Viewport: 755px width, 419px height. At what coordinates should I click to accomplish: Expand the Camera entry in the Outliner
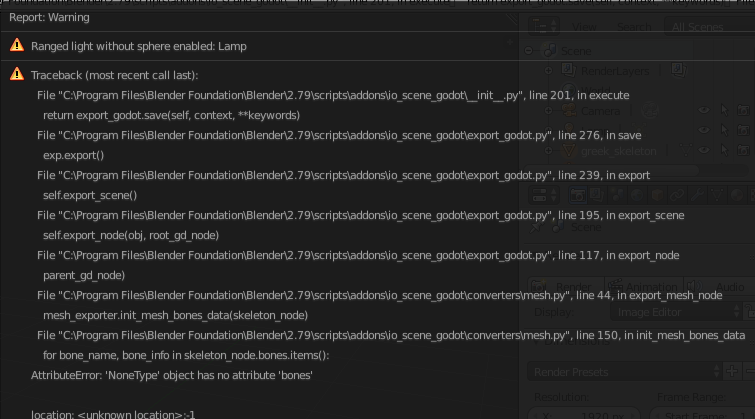(x=548, y=111)
